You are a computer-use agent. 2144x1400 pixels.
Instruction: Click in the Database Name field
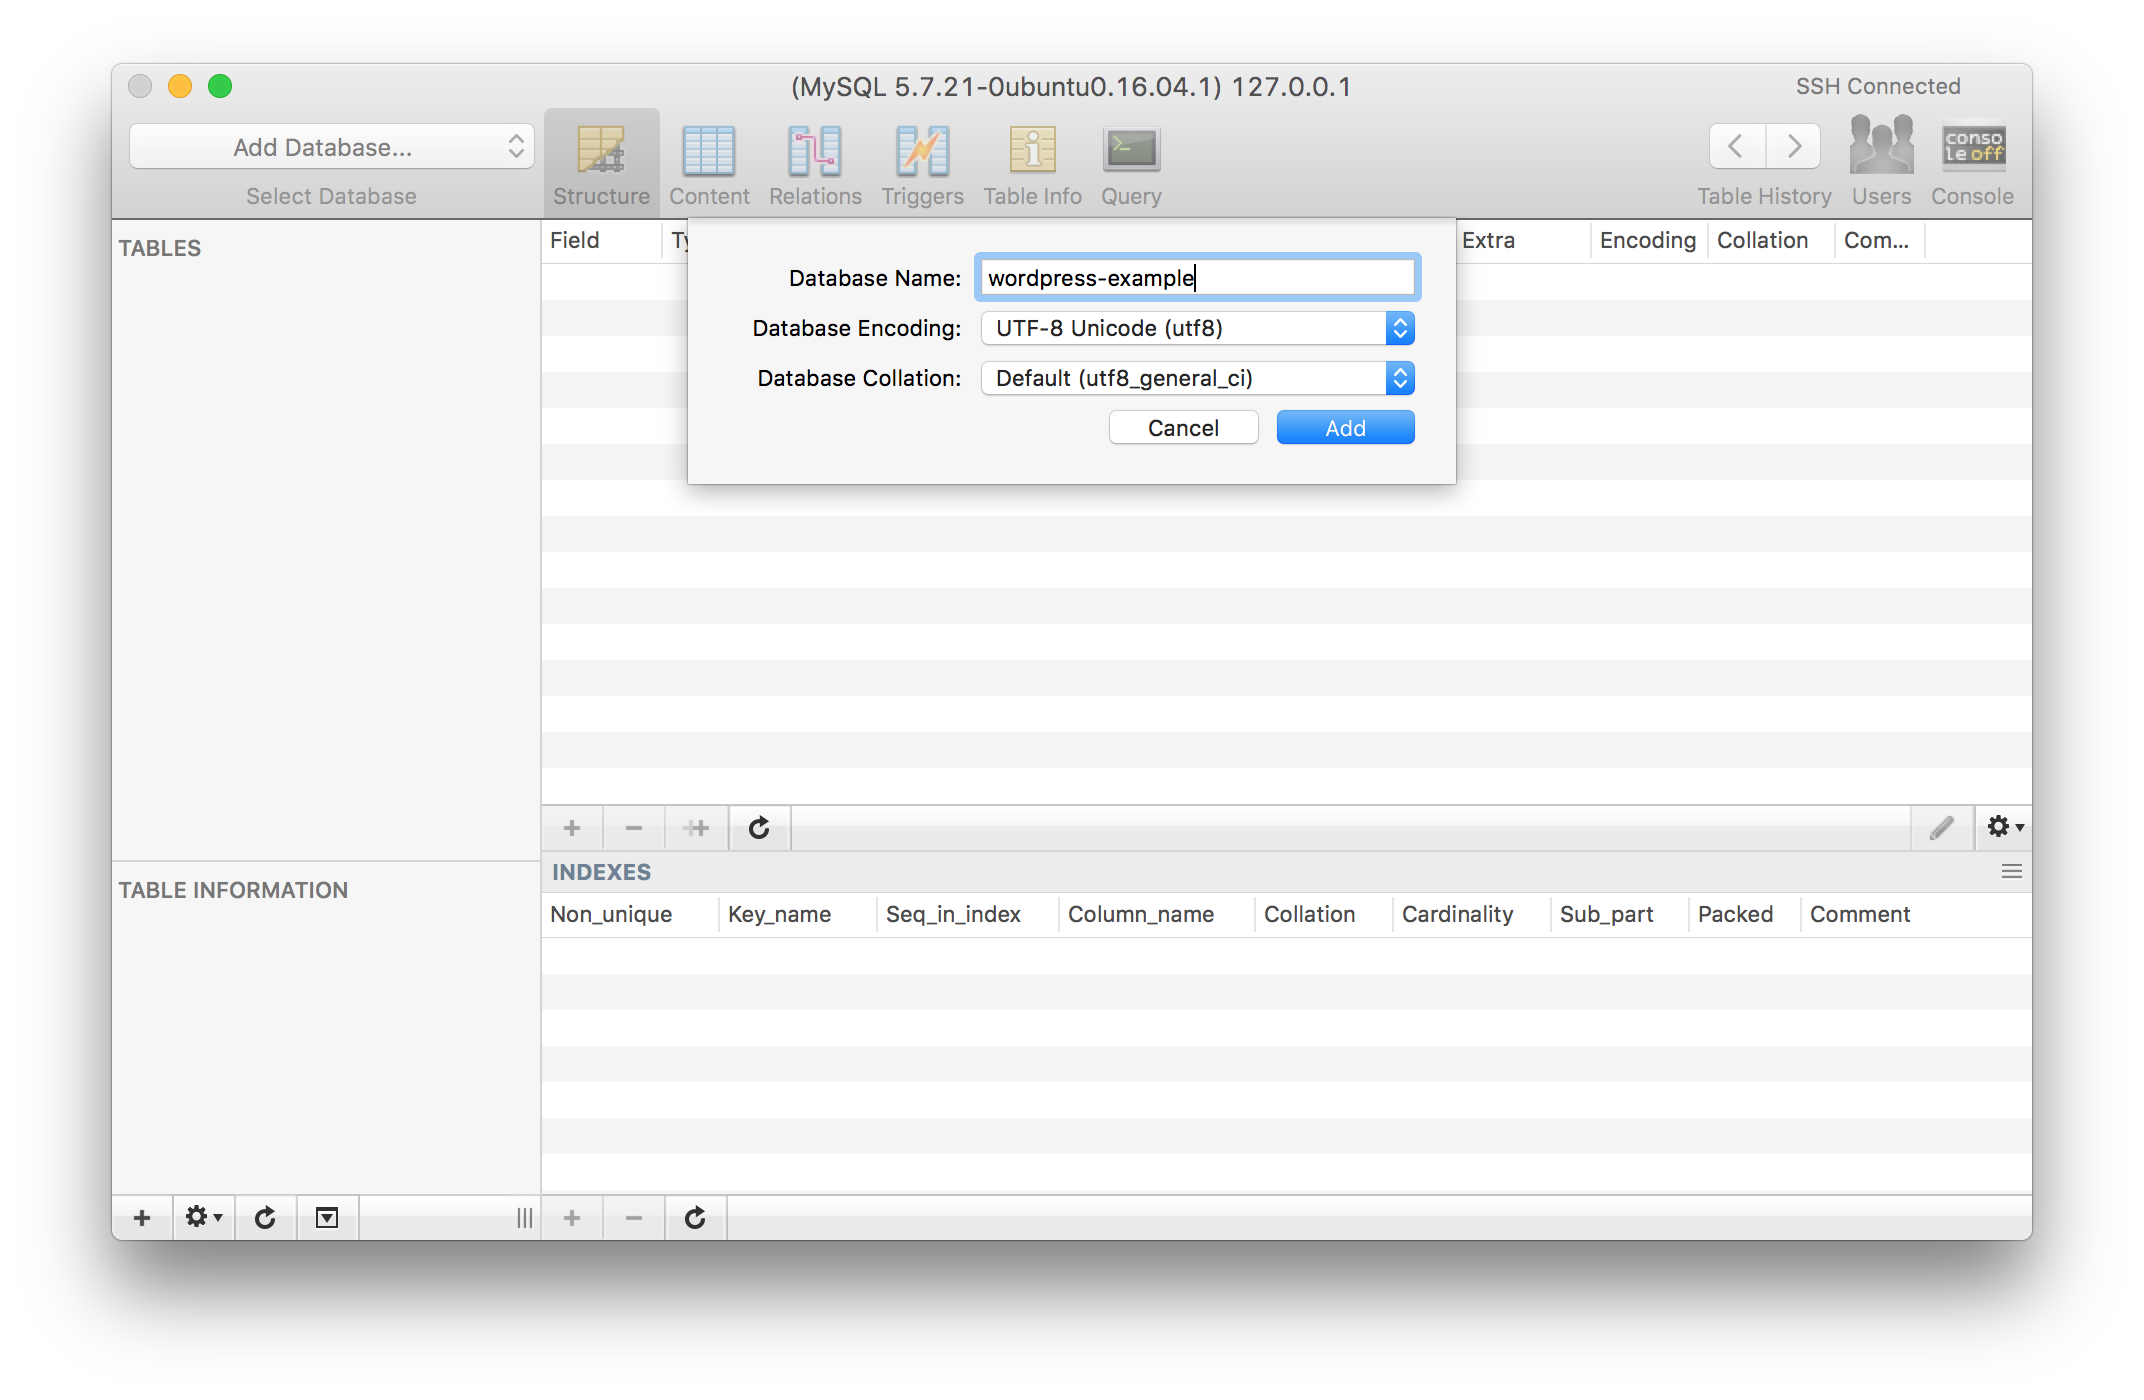[x=1197, y=278]
